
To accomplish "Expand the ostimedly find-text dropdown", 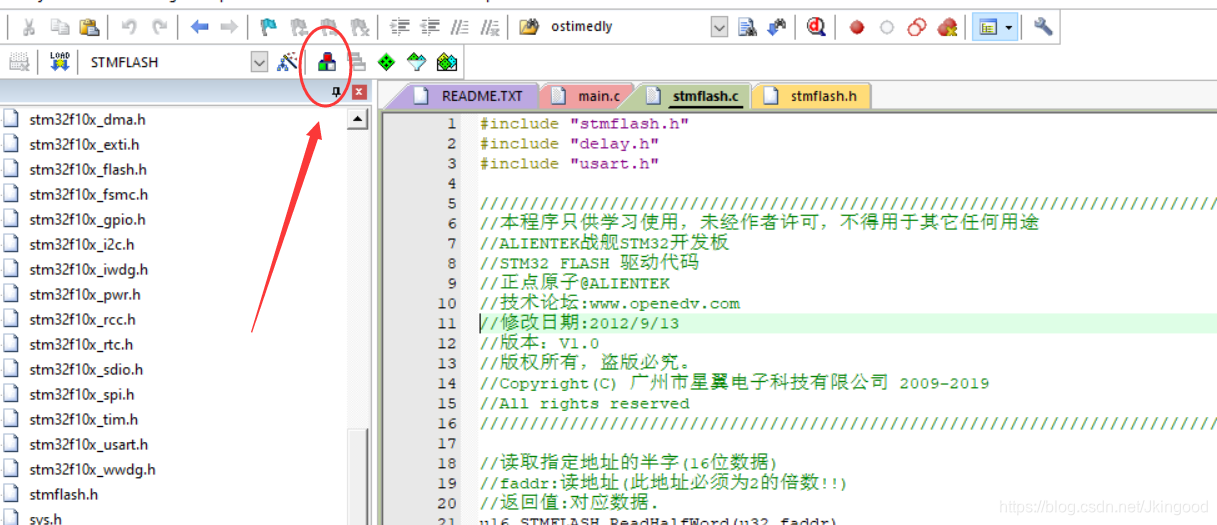I will [719, 27].
